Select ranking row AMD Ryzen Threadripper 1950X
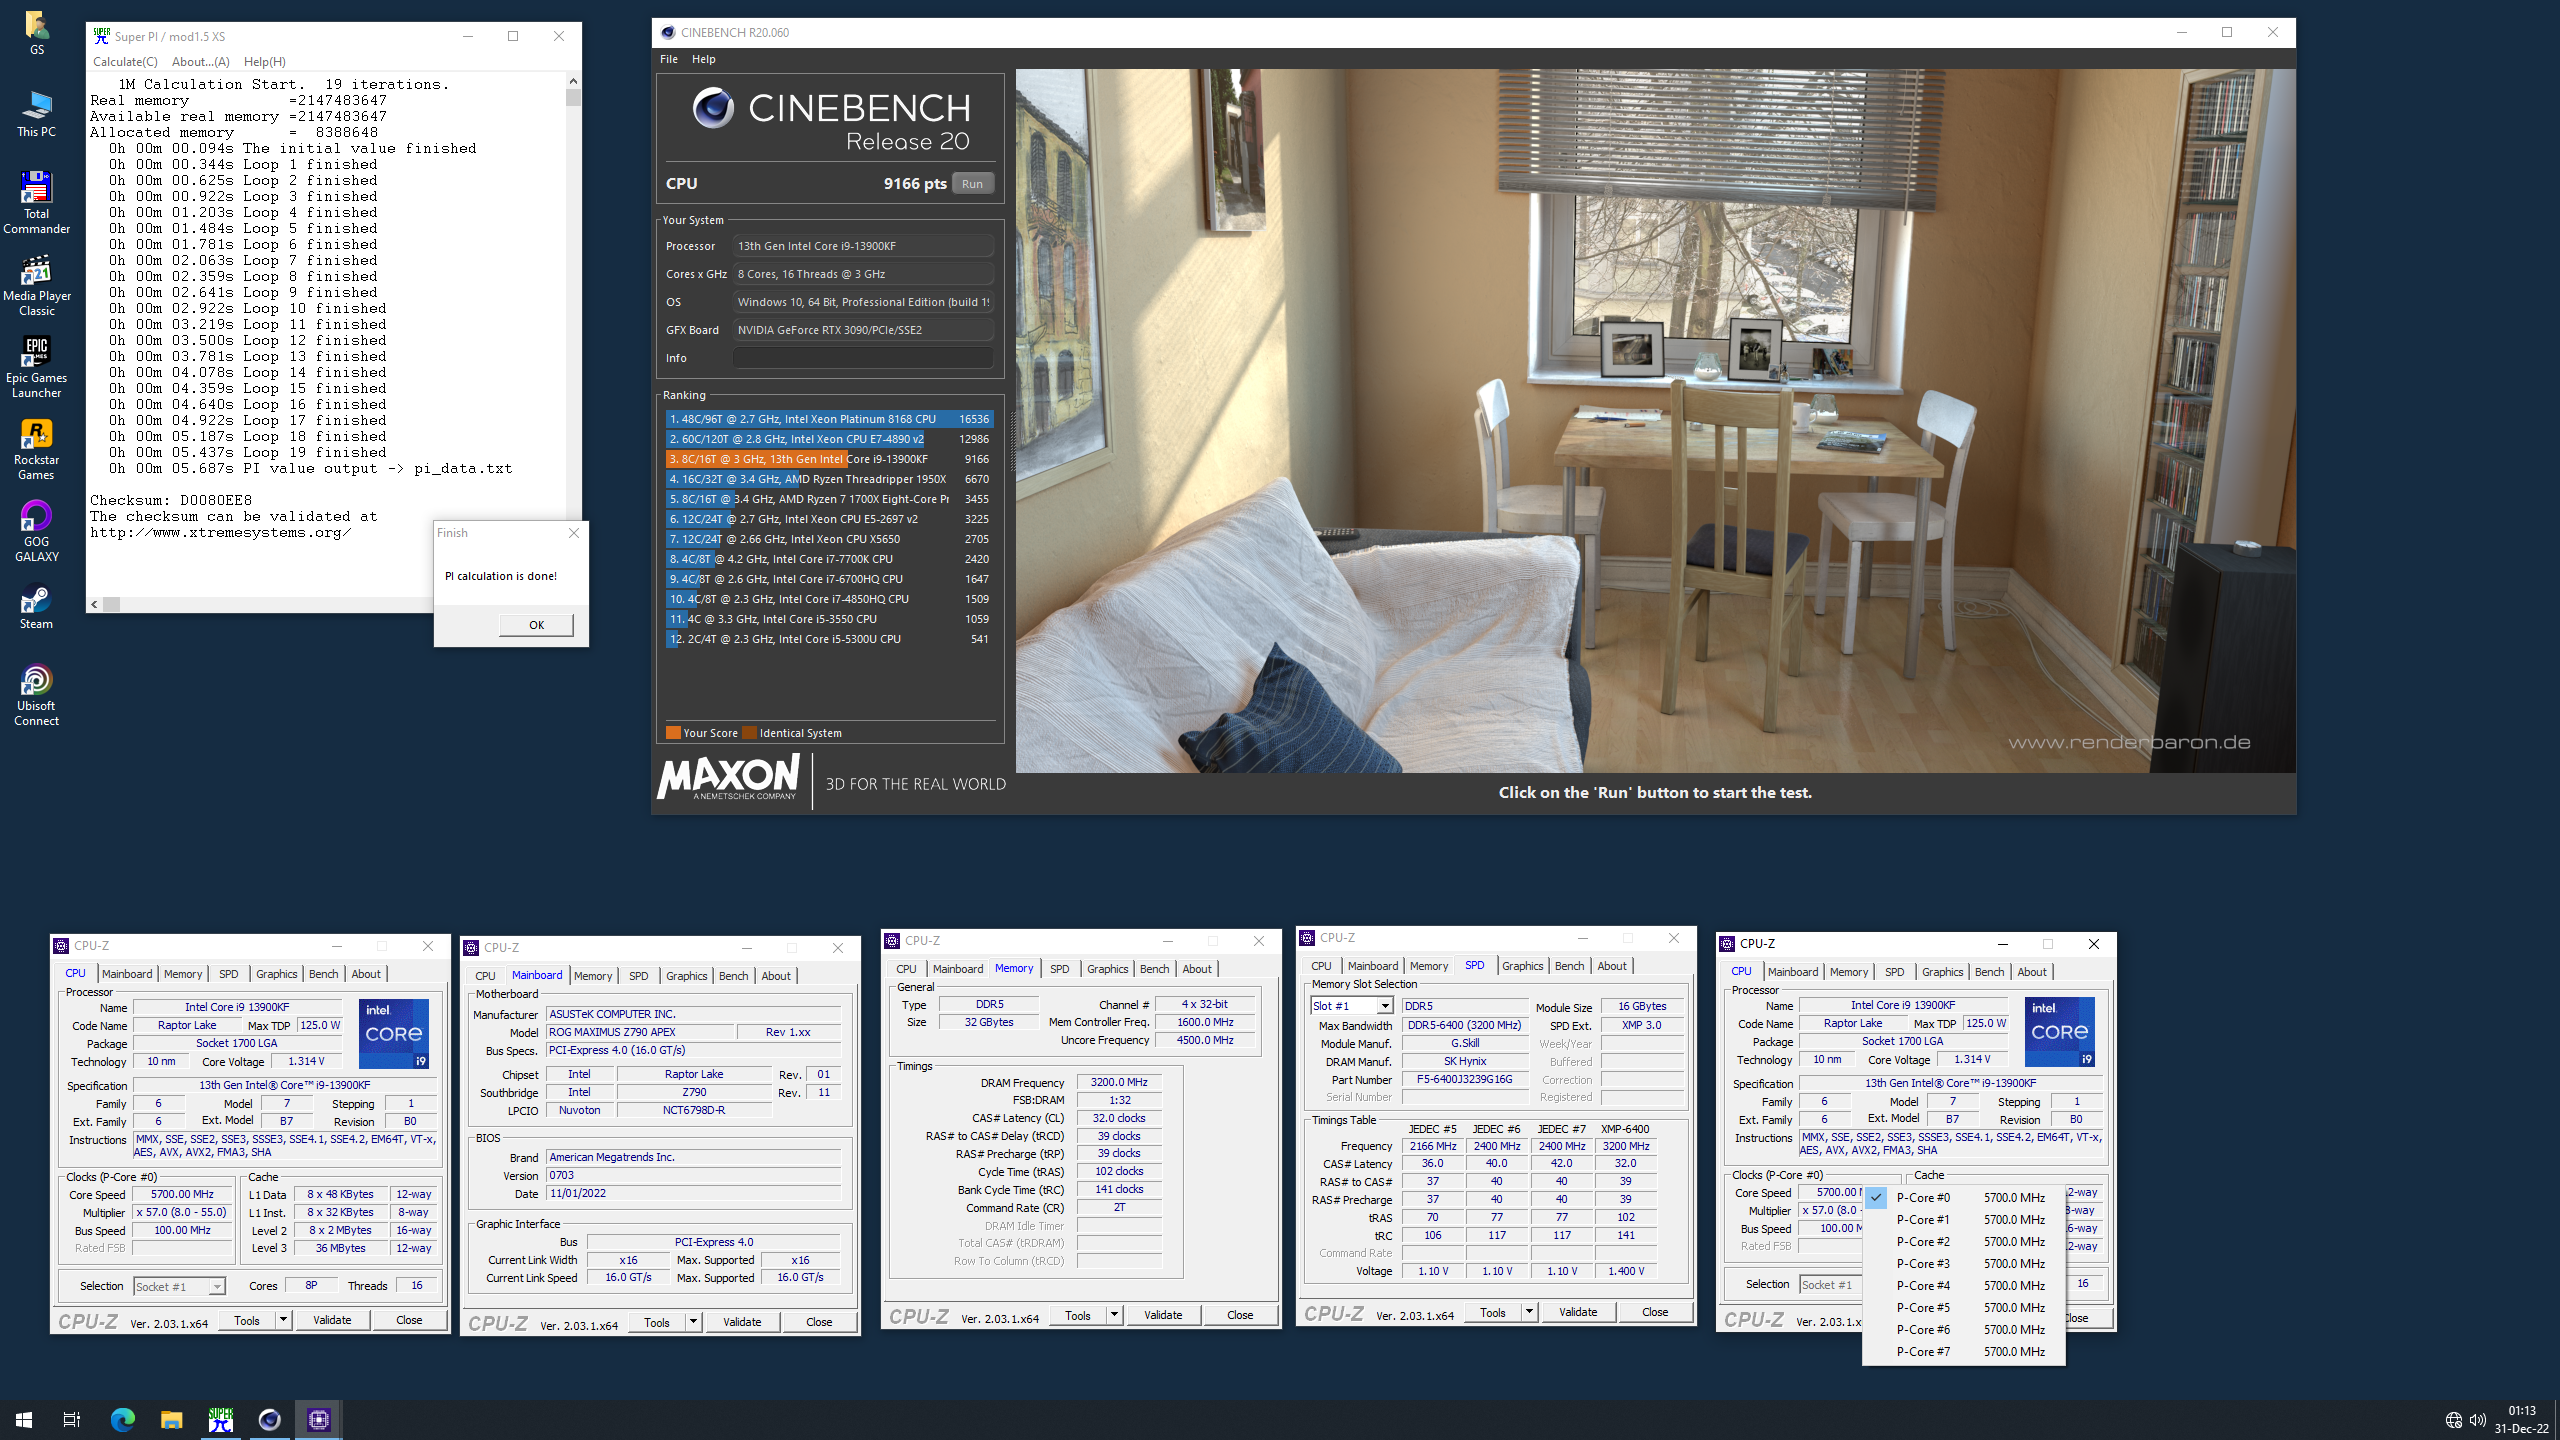This screenshot has width=2560, height=1440. [x=829, y=479]
